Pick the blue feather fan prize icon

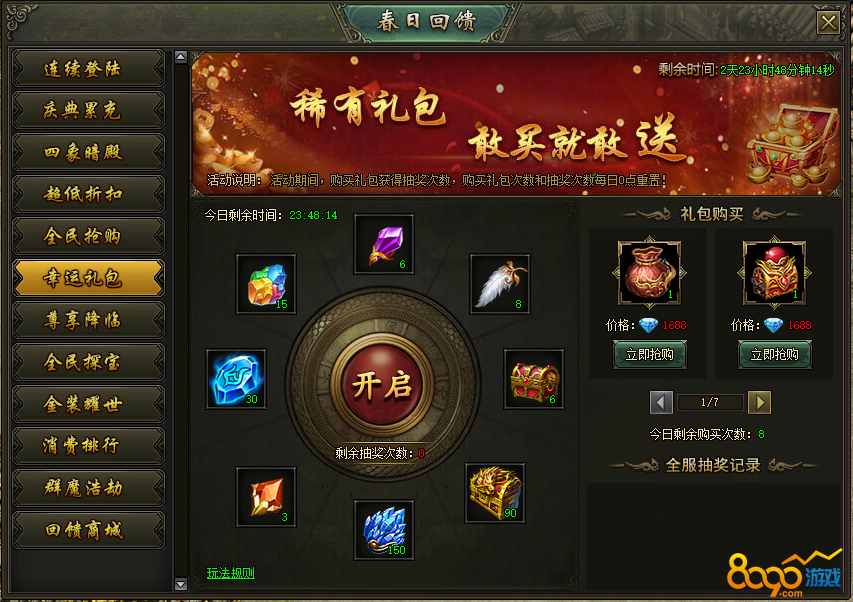coord(384,530)
